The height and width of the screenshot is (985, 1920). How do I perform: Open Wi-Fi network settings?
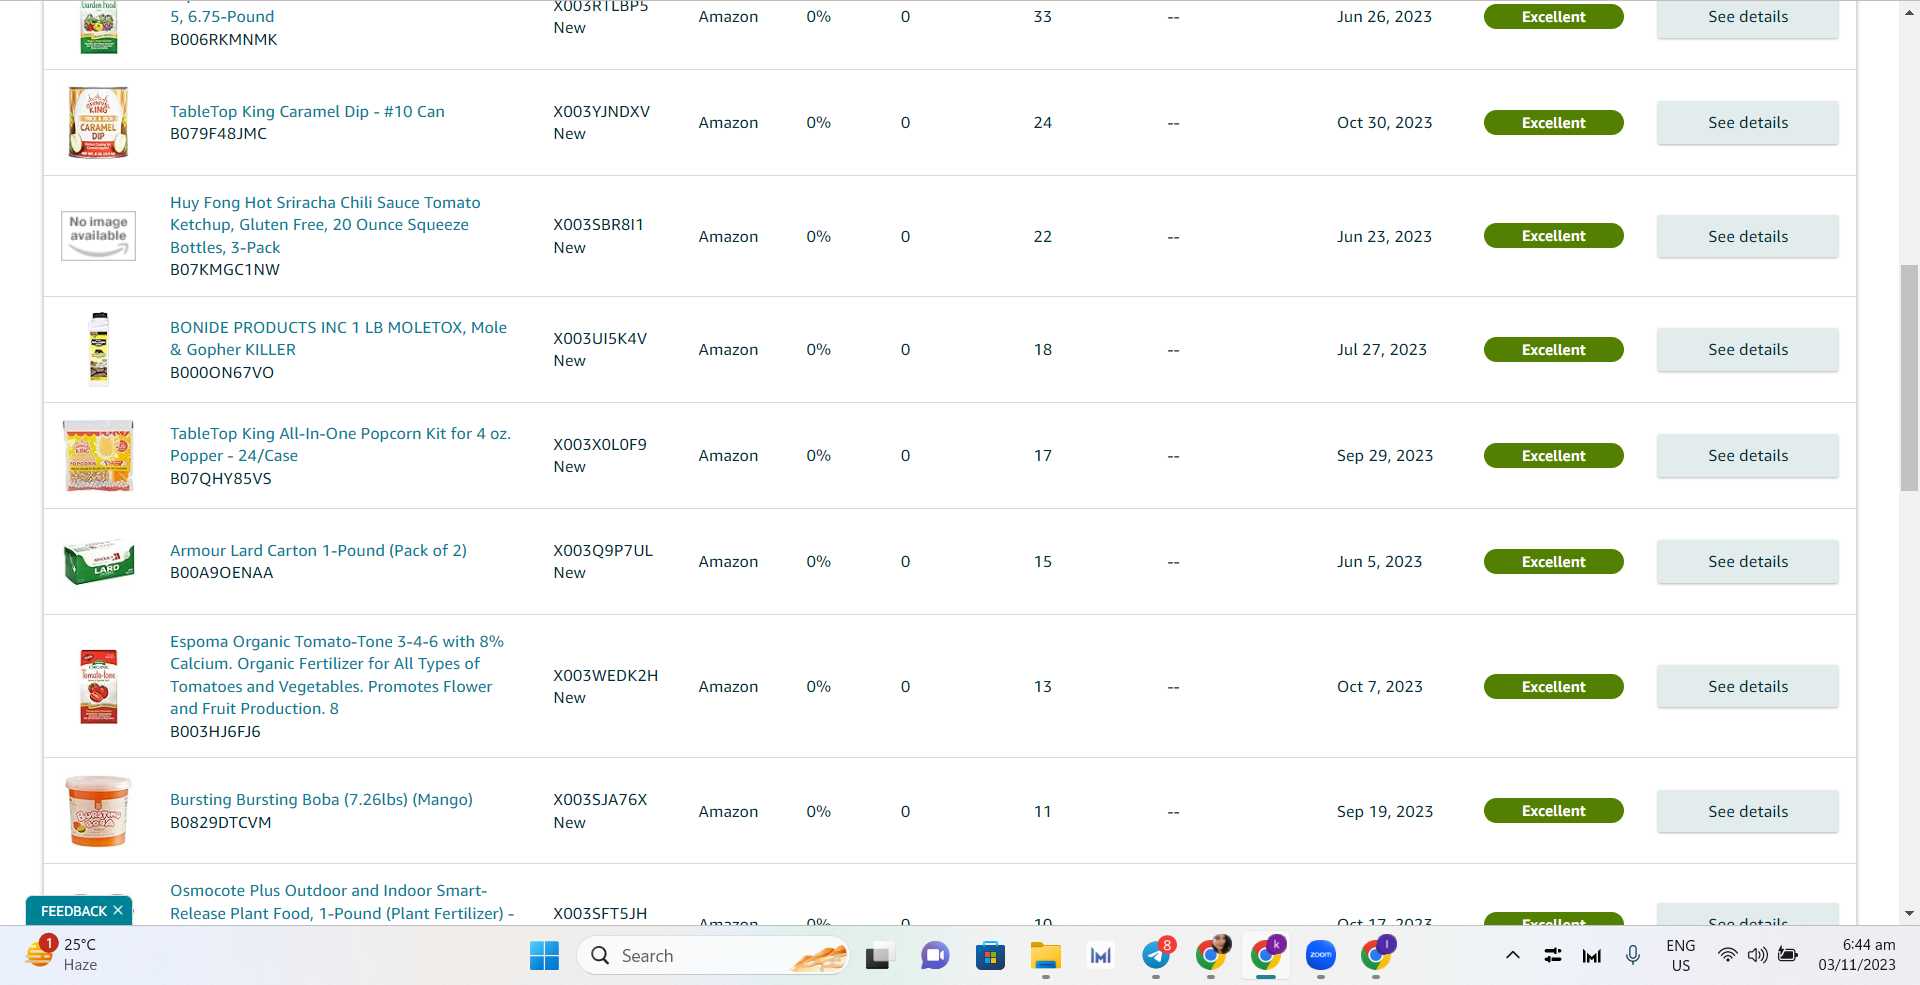(1727, 955)
